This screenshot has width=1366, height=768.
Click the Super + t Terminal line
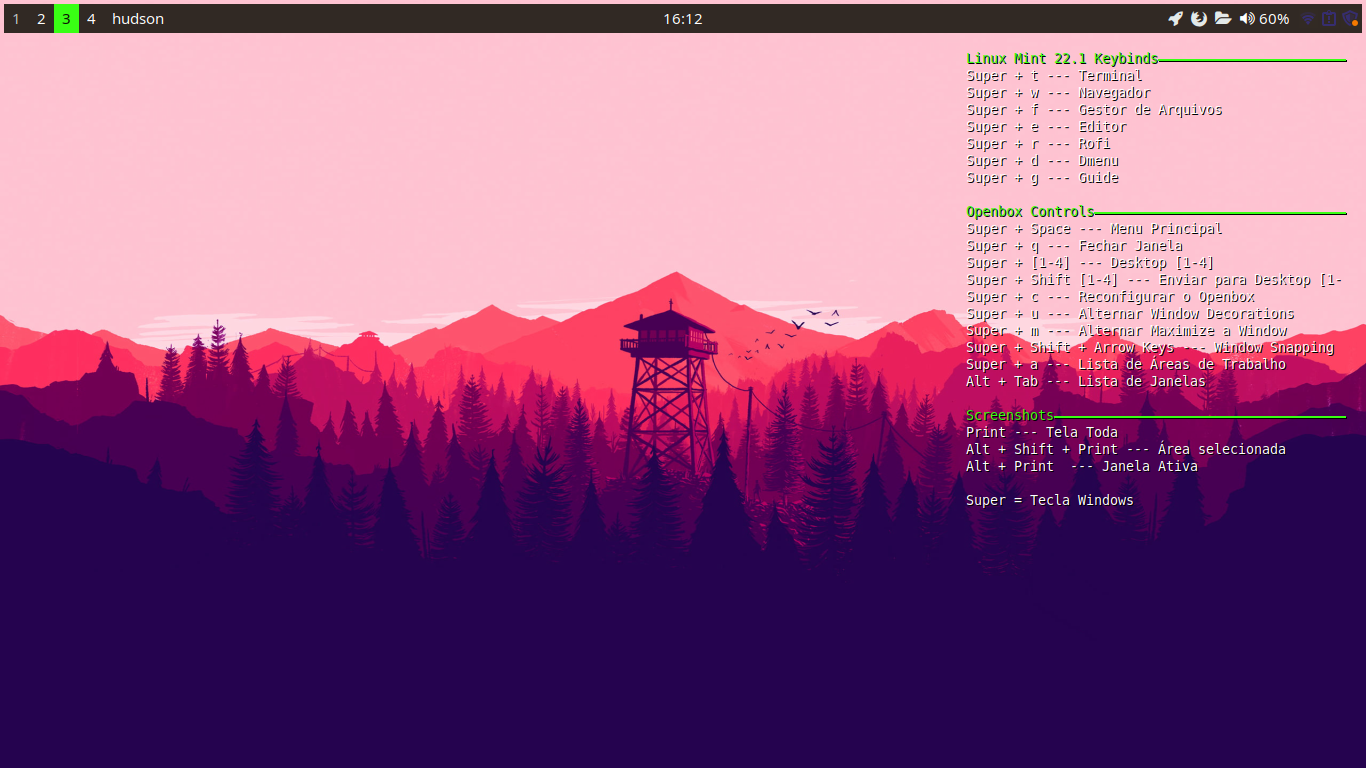pyautogui.click(x=1054, y=76)
